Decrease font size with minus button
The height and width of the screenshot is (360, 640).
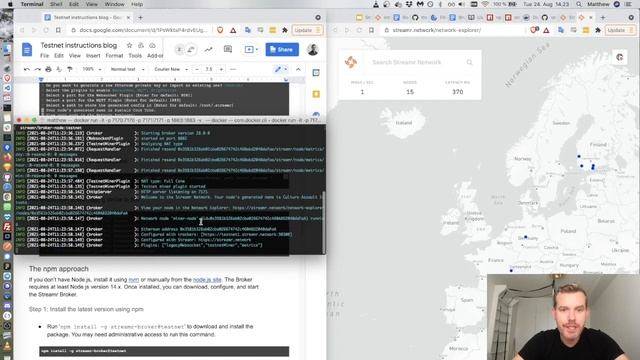197,69
